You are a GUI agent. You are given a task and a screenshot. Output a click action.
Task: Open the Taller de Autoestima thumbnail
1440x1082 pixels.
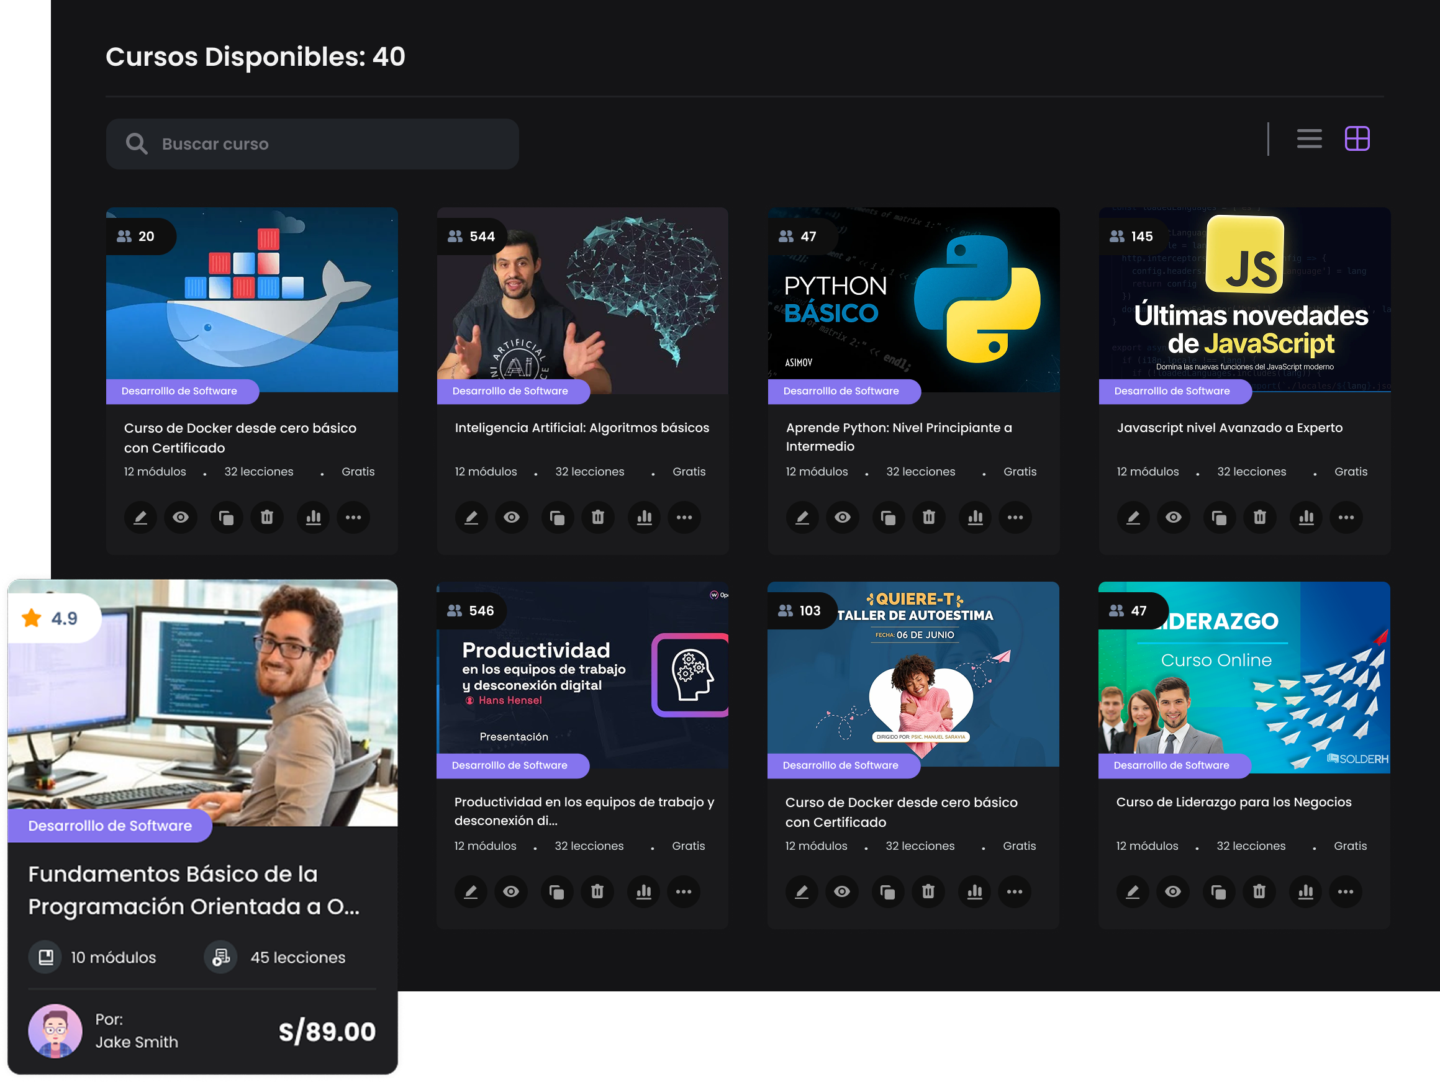tap(913, 674)
